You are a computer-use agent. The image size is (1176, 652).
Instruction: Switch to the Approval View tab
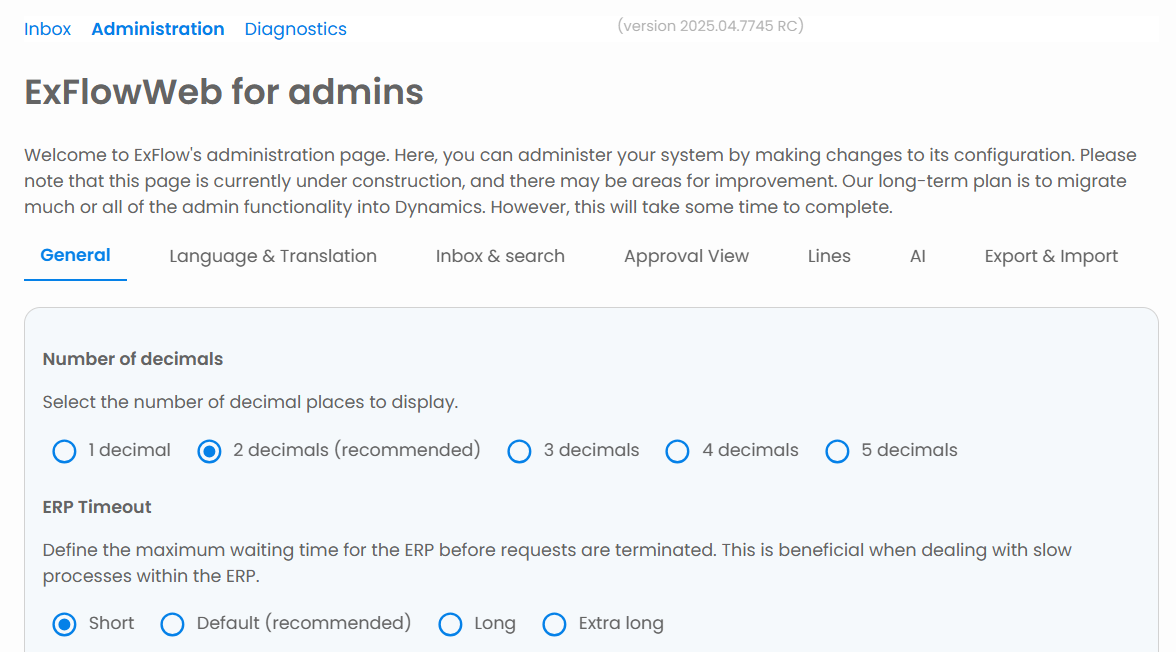click(686, 257)
